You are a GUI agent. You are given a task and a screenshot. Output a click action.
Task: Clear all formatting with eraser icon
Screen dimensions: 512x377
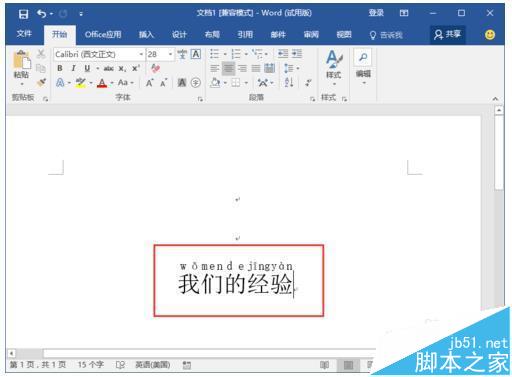pyautogui.click(x=155, y=68)
